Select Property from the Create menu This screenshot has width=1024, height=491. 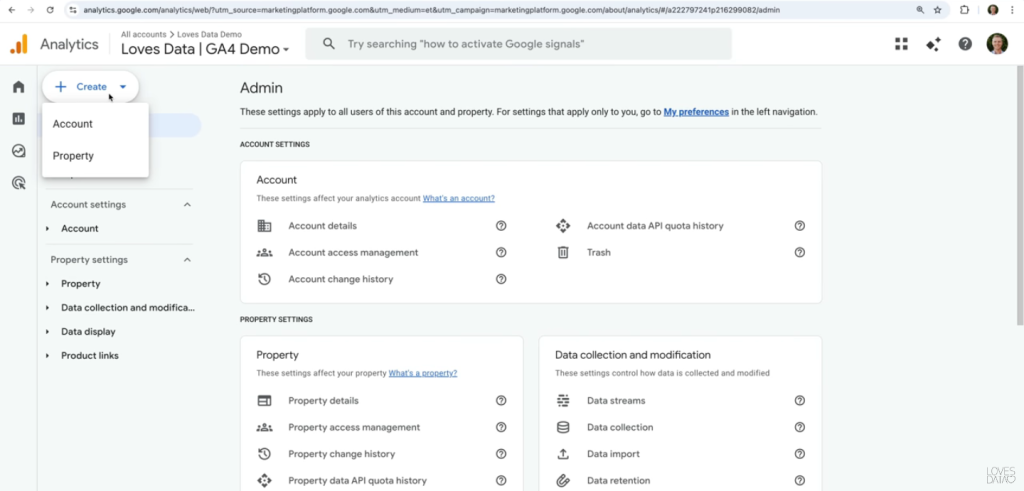click(95, 156)
